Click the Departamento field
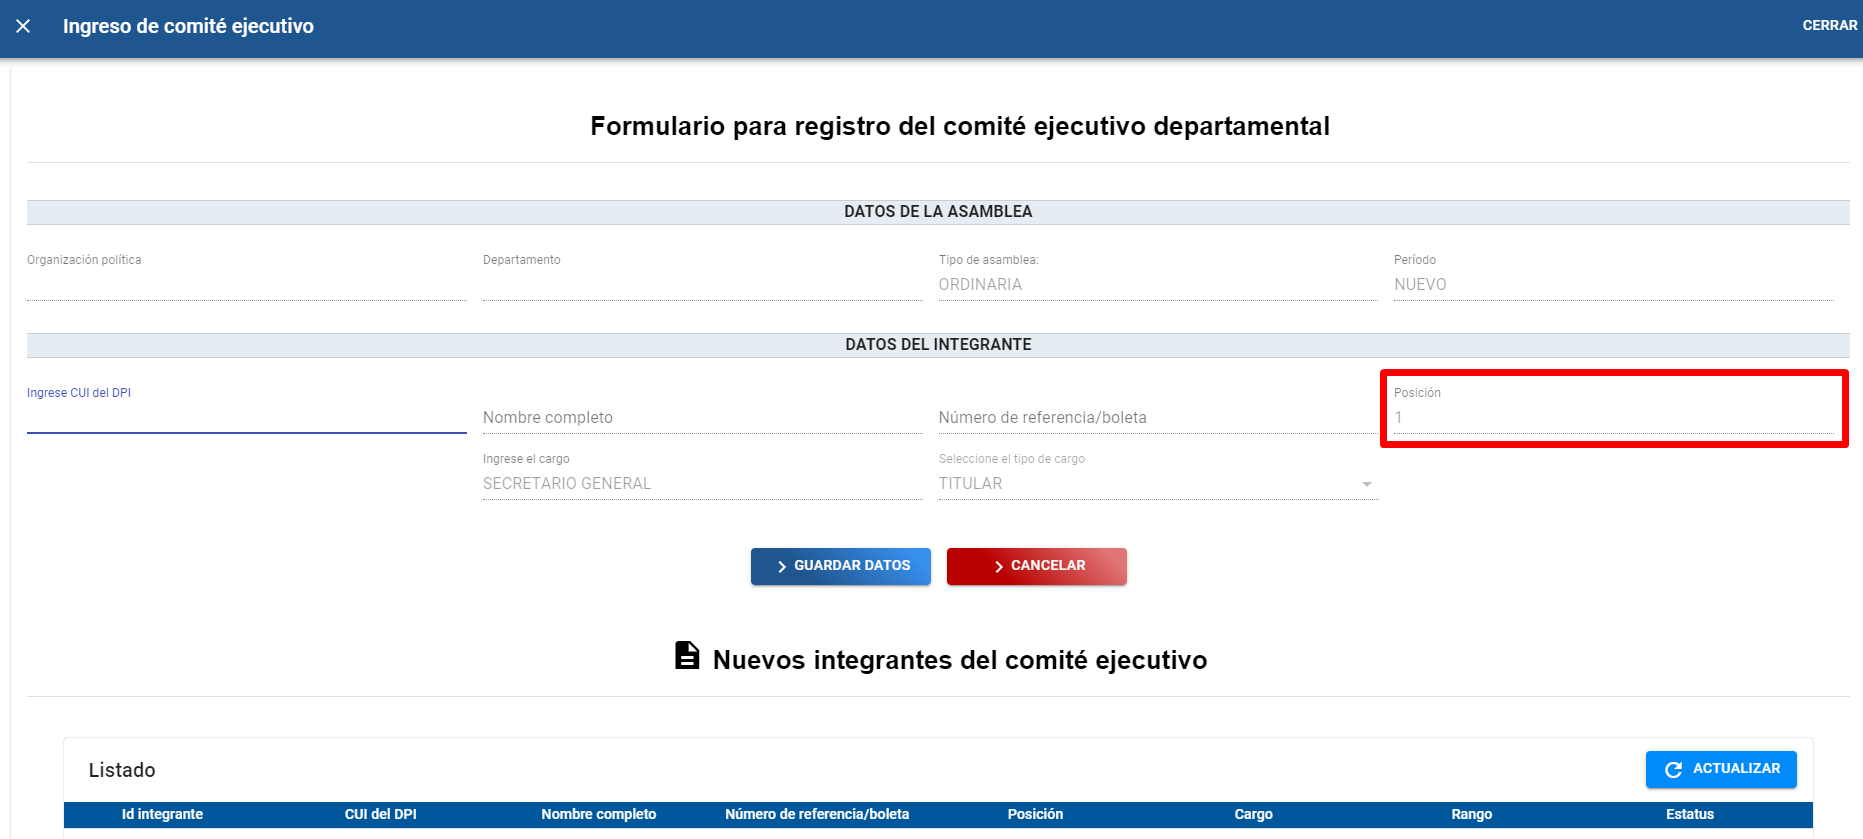Screen dimensions: 1863x839 click(701, 285)
